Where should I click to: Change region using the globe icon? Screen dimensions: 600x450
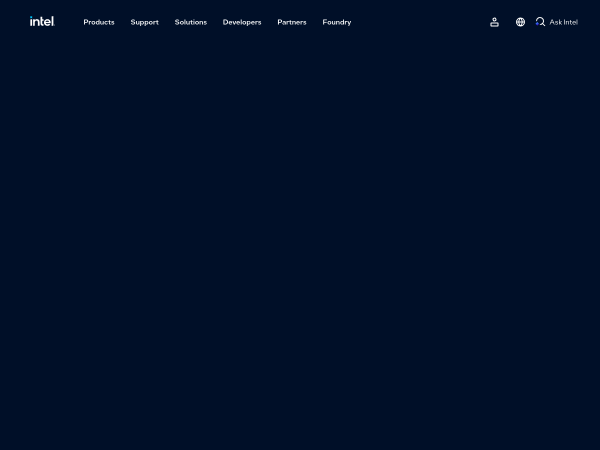(520, 22)
